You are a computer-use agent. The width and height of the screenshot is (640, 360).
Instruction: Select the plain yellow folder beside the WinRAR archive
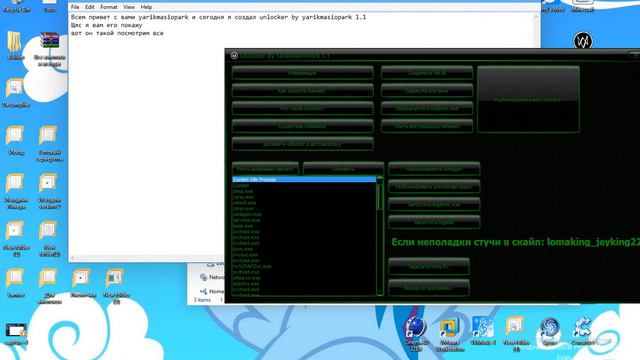pos(15,41)
